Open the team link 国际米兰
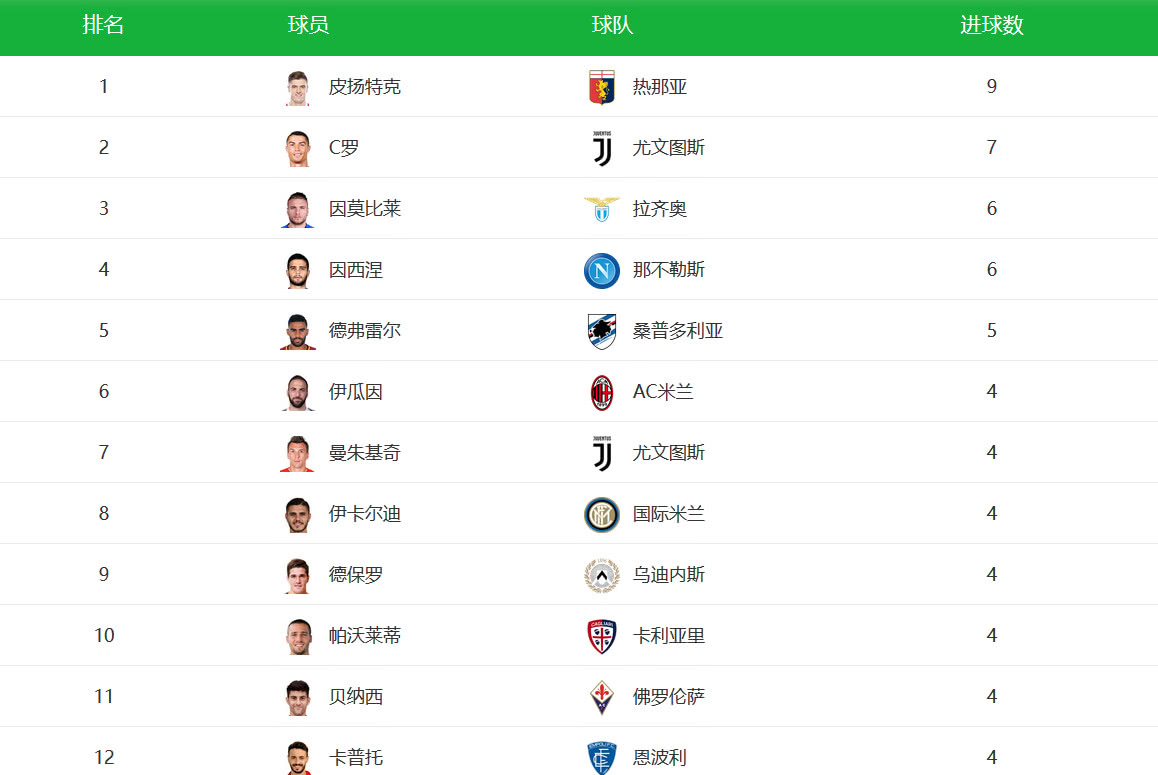 [669, 514]
